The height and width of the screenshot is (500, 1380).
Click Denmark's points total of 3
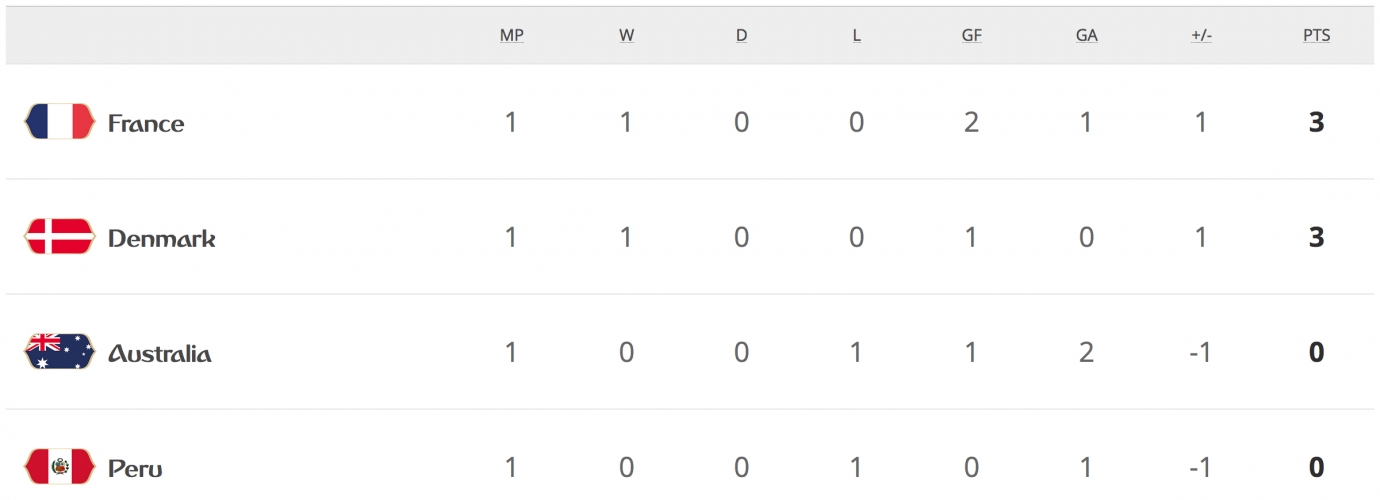pyautogui.click(x=1316, y=238)
